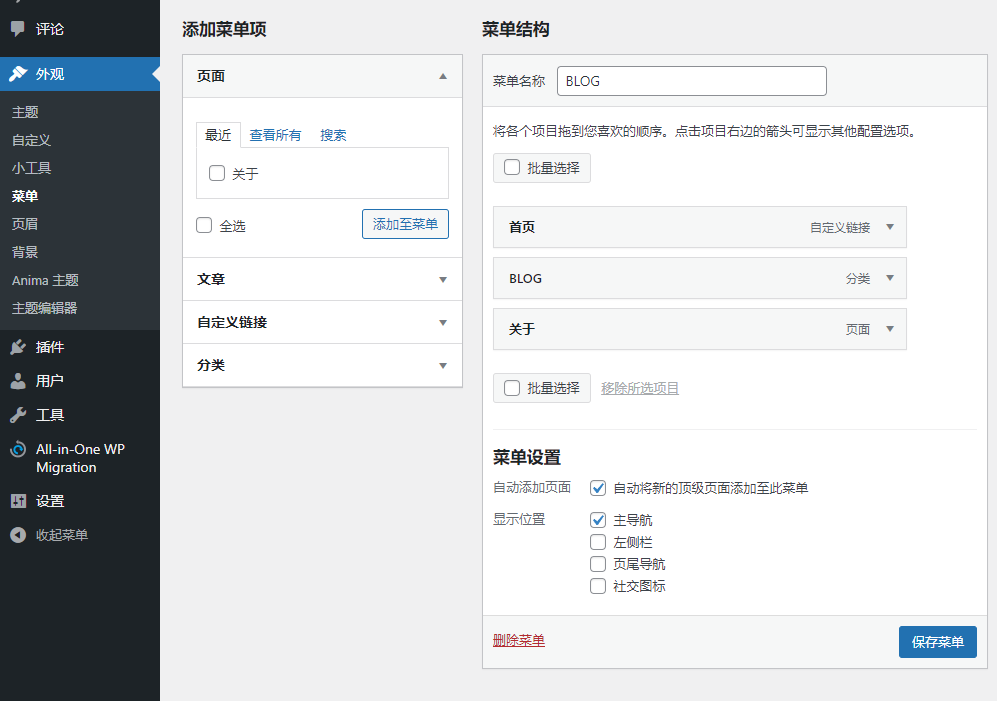This screenshot has height=701, width=997.
Task: Click the 菜单名称 text field
Action: pyautogui.click(x=691, y=81)
